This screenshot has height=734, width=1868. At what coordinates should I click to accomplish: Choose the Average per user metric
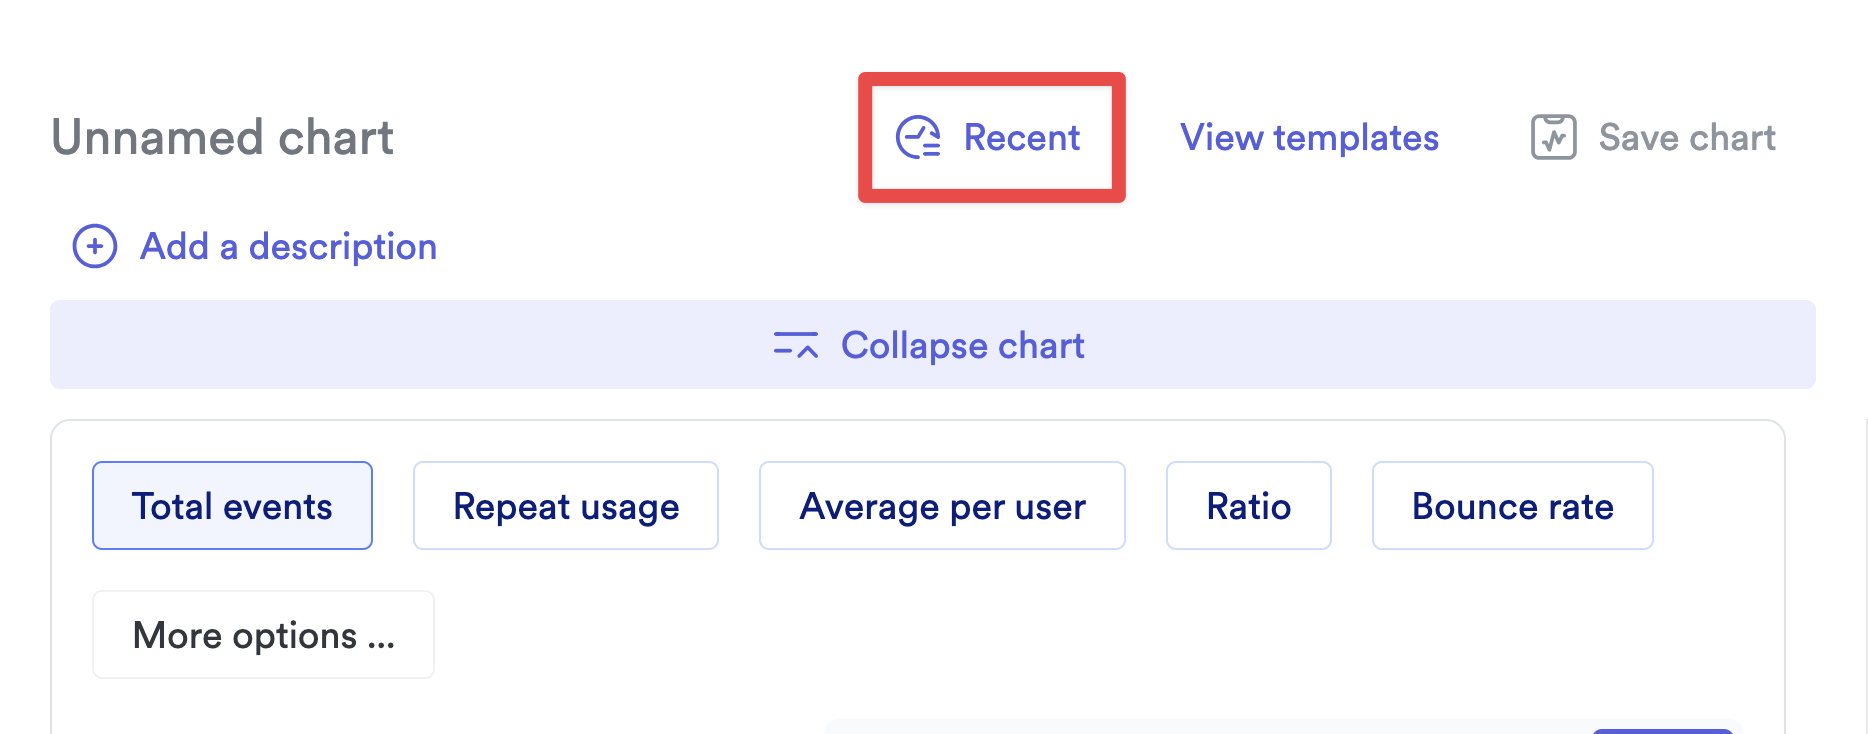(942, 506)
